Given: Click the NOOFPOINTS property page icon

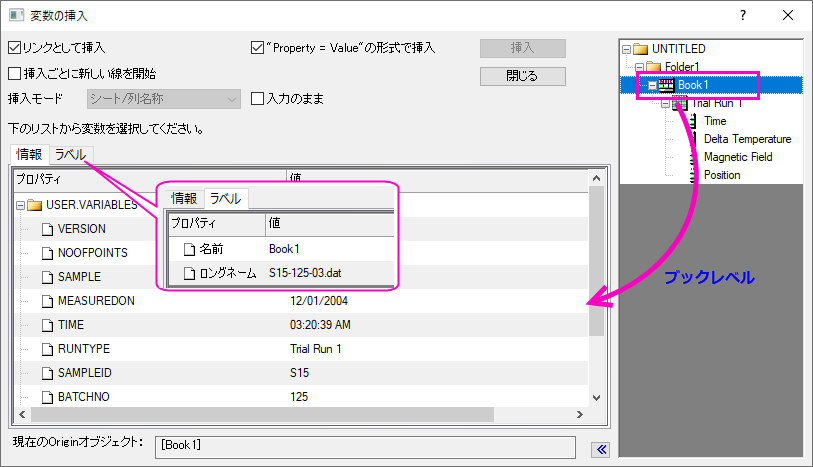Looking at the screenshot, I should [x=47, y=253].
